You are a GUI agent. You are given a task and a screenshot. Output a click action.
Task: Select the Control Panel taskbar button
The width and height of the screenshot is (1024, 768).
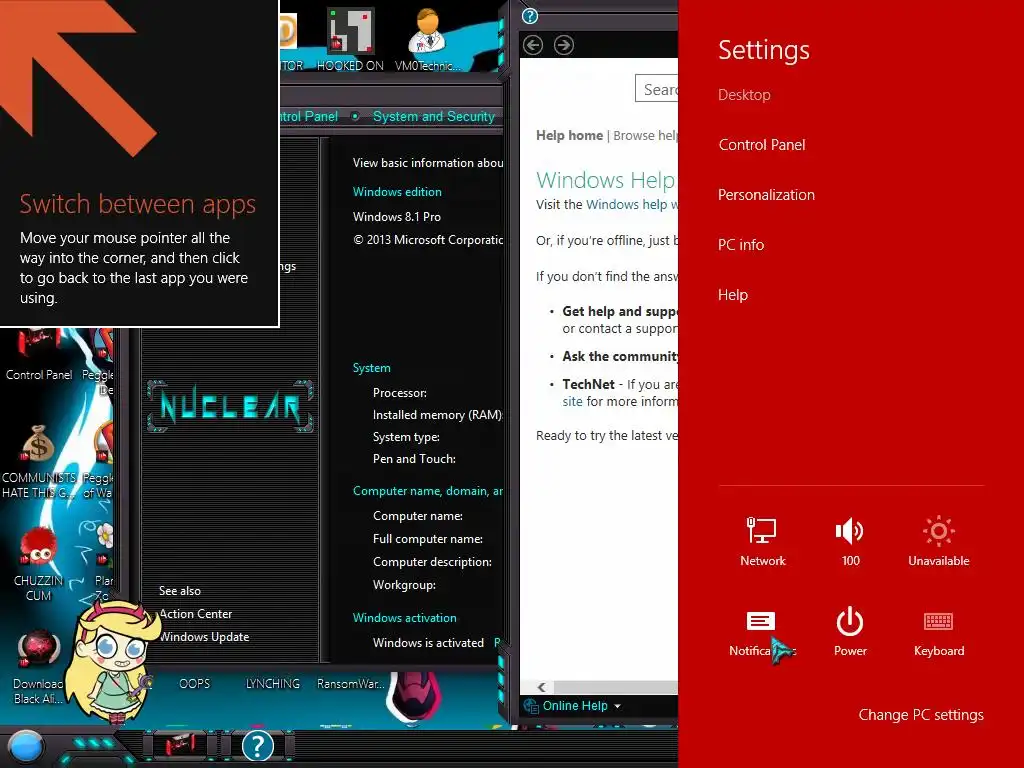(x=179, y=745)
